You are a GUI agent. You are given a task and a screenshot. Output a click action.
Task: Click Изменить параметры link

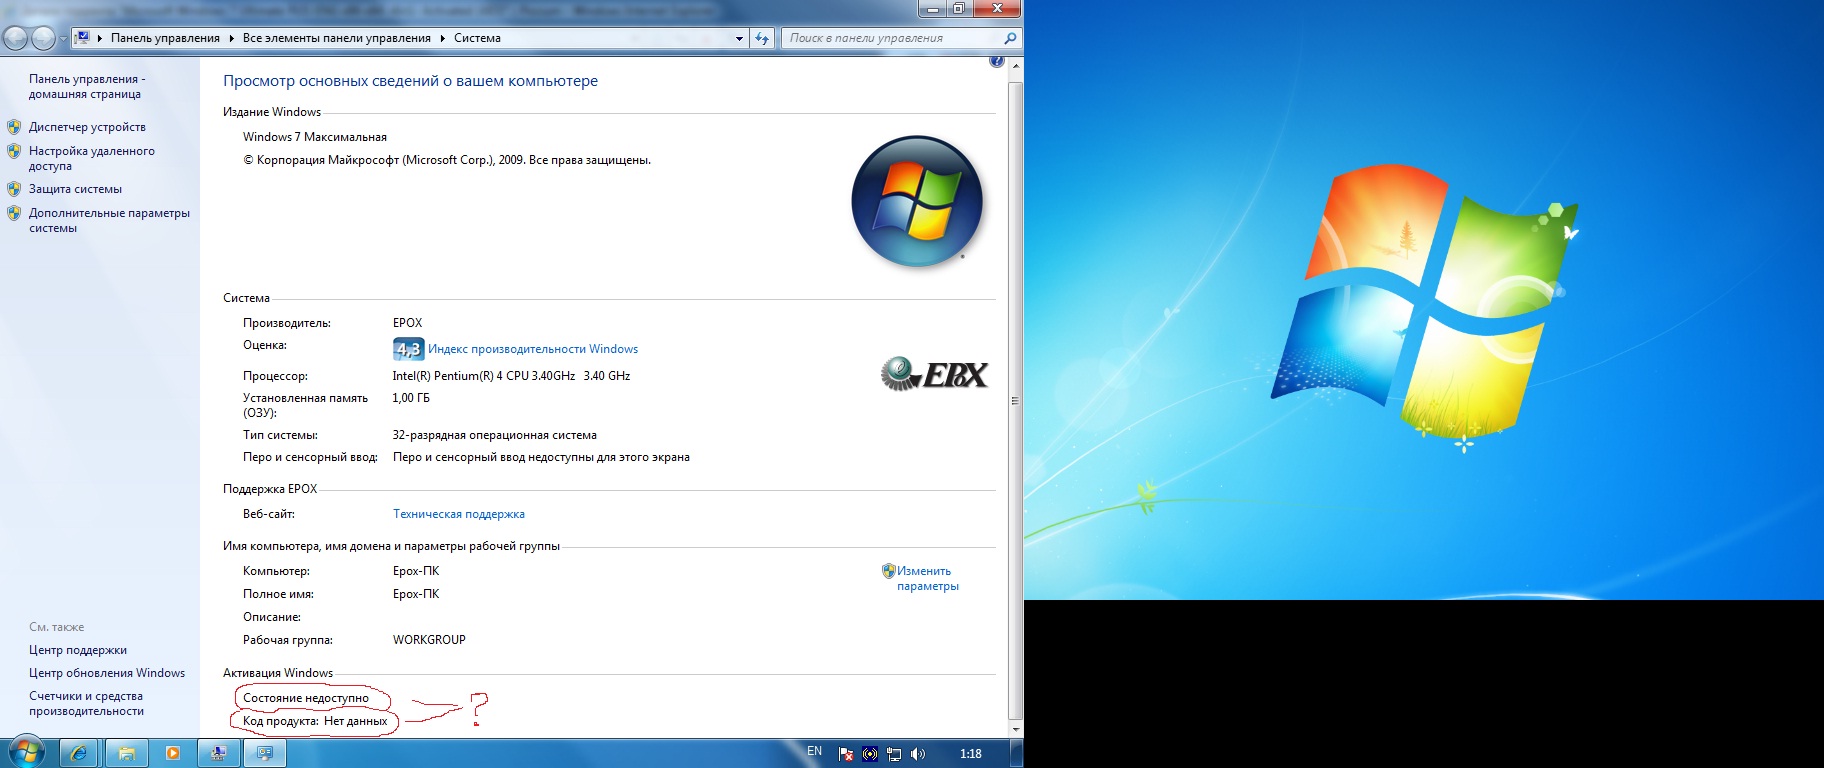click(x=927, y=579)
